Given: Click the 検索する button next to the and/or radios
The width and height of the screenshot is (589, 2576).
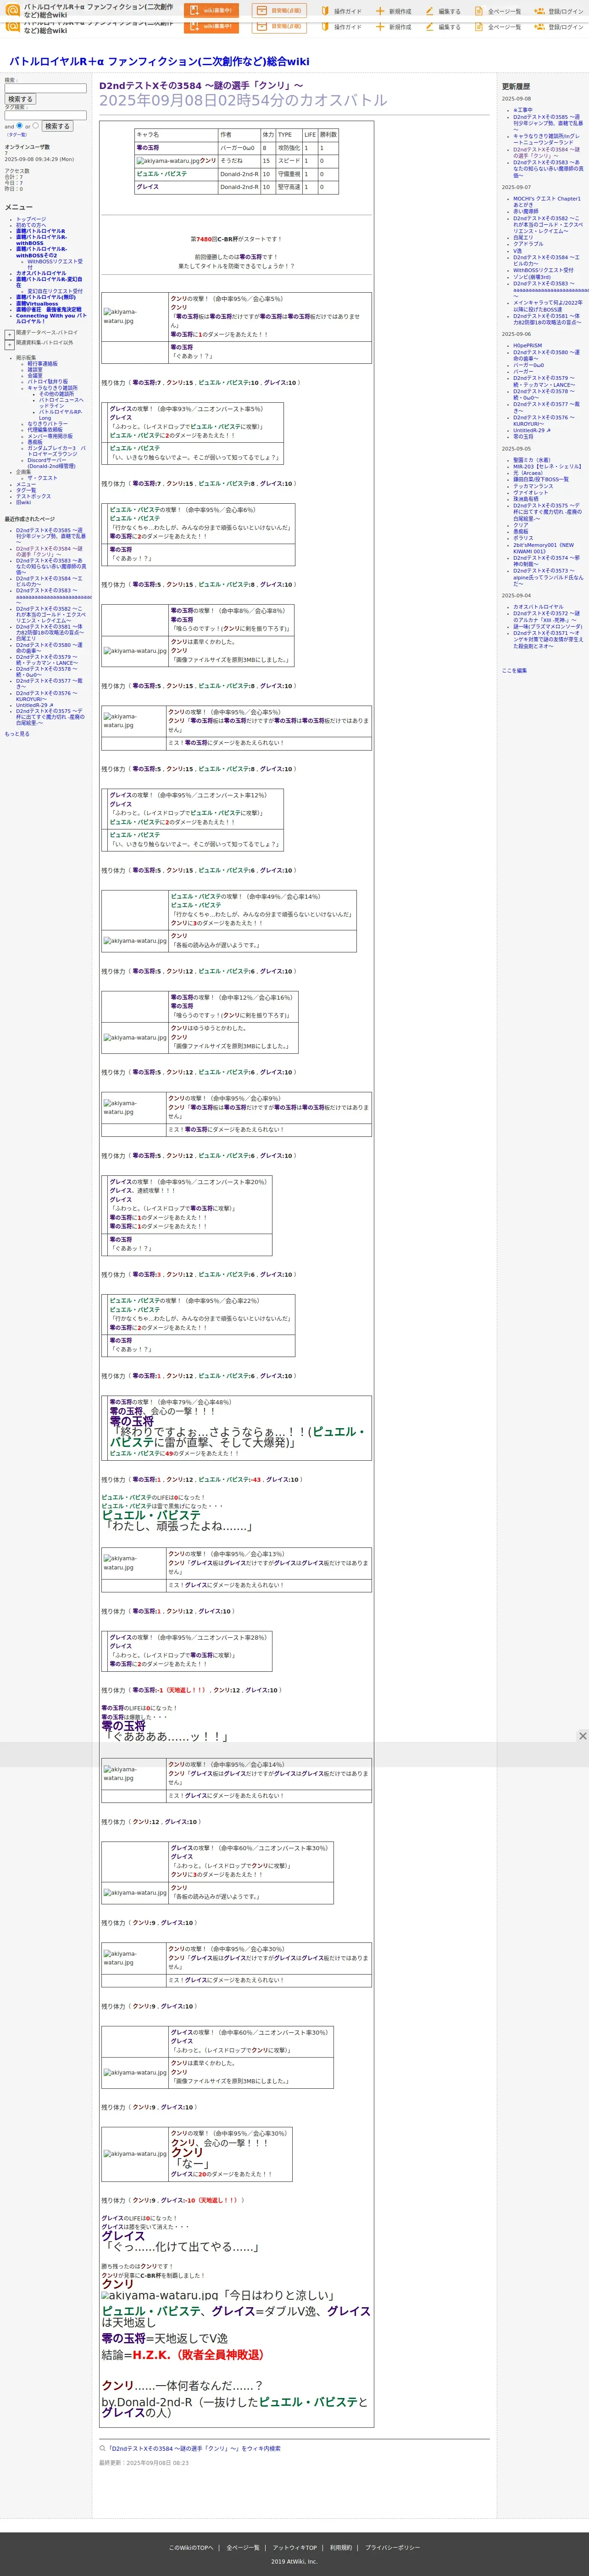Looking at the screenshot, I should [x=57, y=126].
